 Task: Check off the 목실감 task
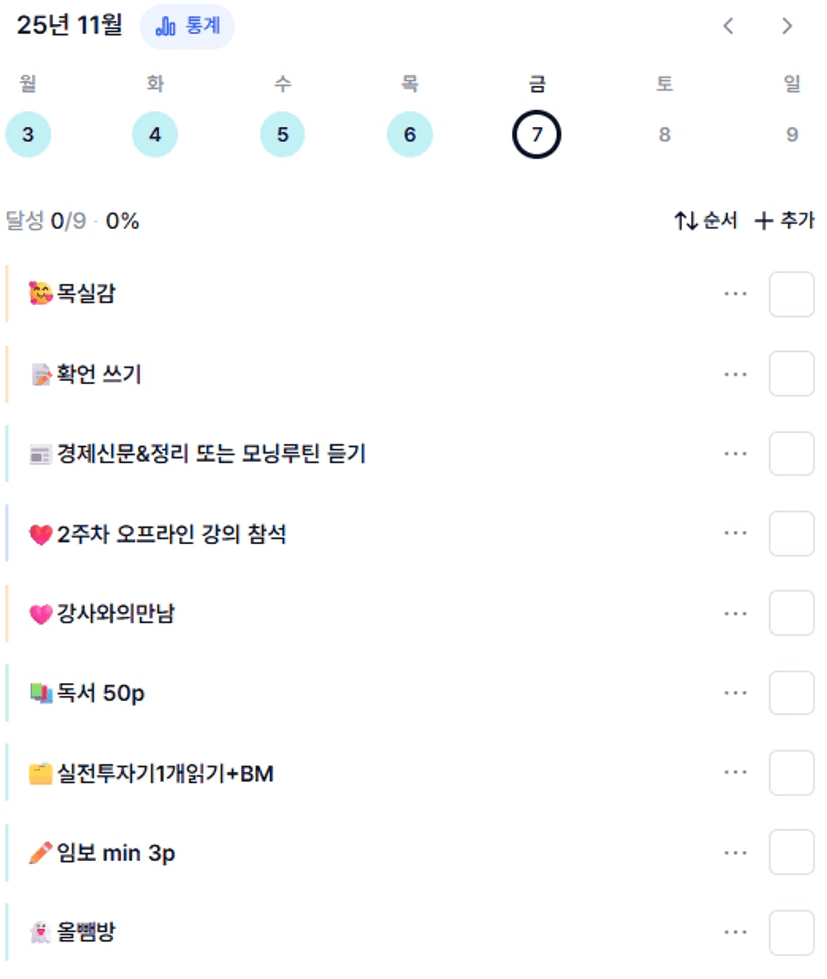coord(791,294)
